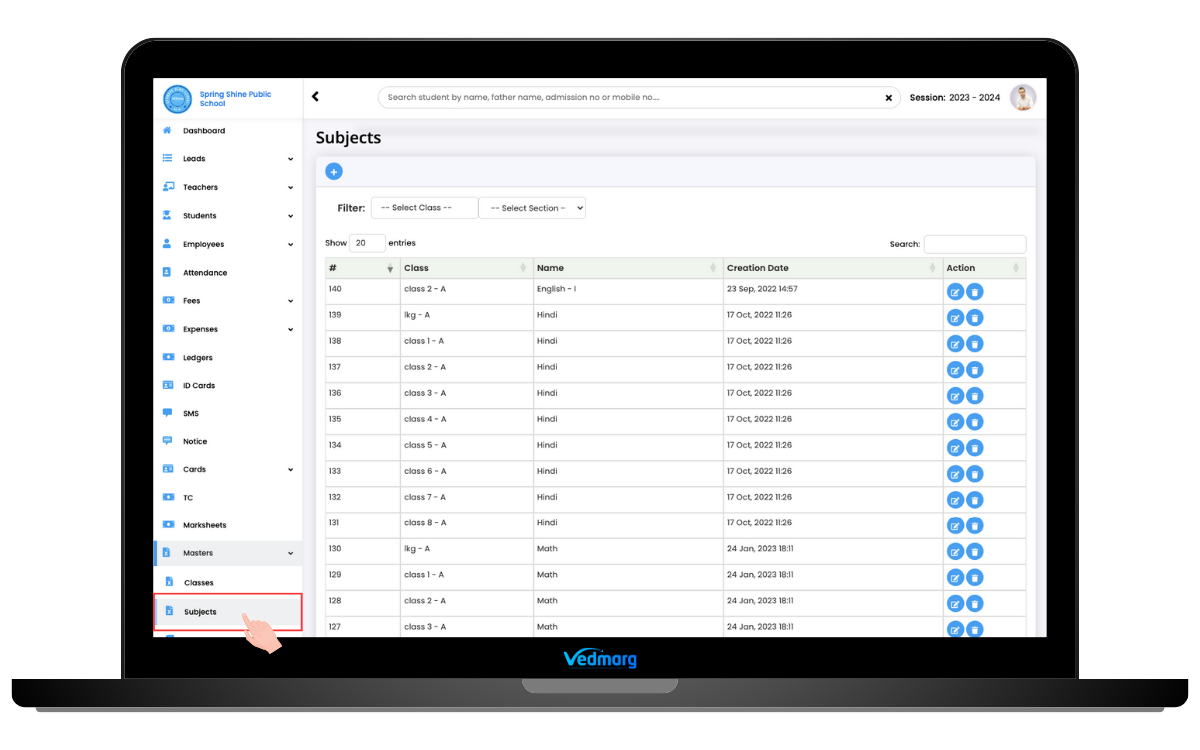This screenshot has height=750, width=1200.
Task: Sort table by Creation Date column
Action: click(x=832, y=268)
